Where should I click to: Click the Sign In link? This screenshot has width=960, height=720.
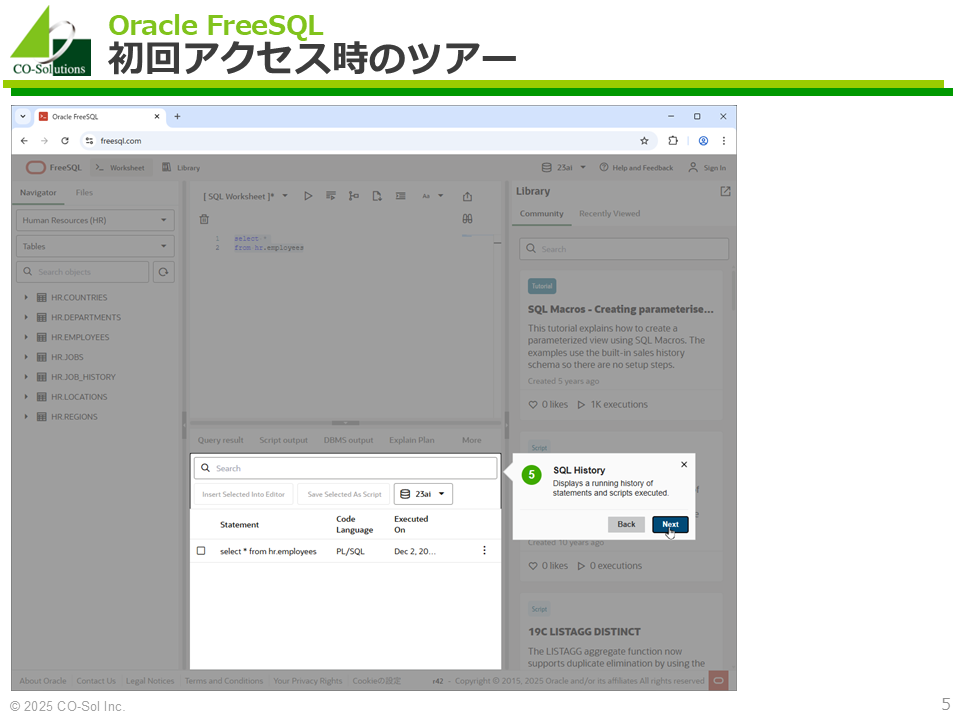[x=707, y=168]
